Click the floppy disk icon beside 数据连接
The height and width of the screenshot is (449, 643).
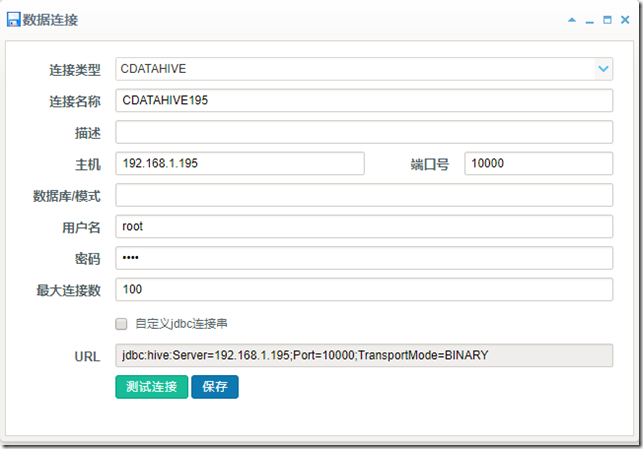(14, 19)
